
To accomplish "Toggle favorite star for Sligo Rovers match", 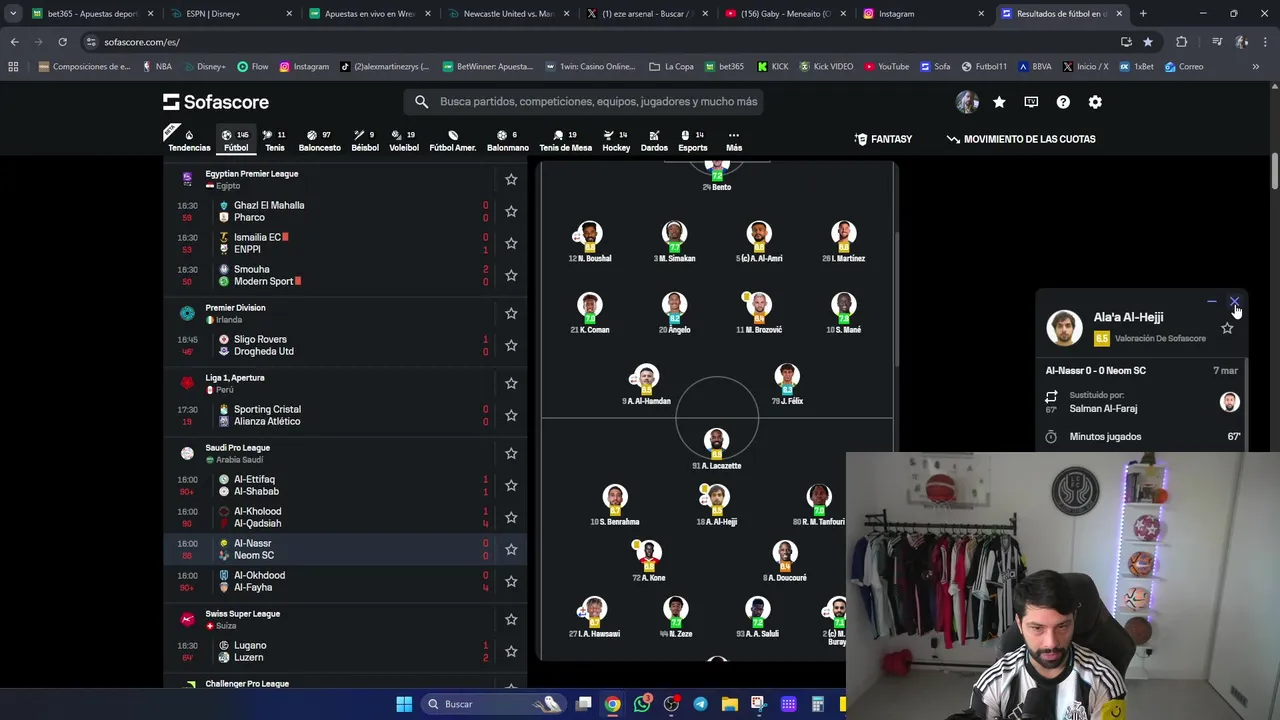I will click(511, 345).
